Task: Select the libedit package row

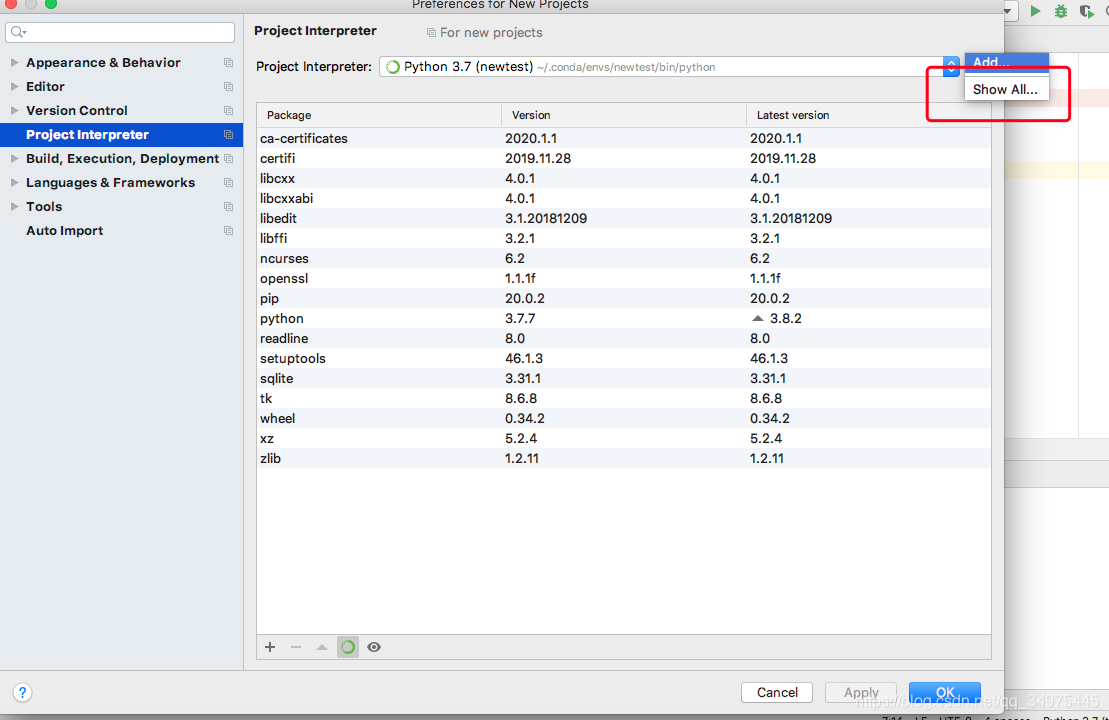Action: 624,218
